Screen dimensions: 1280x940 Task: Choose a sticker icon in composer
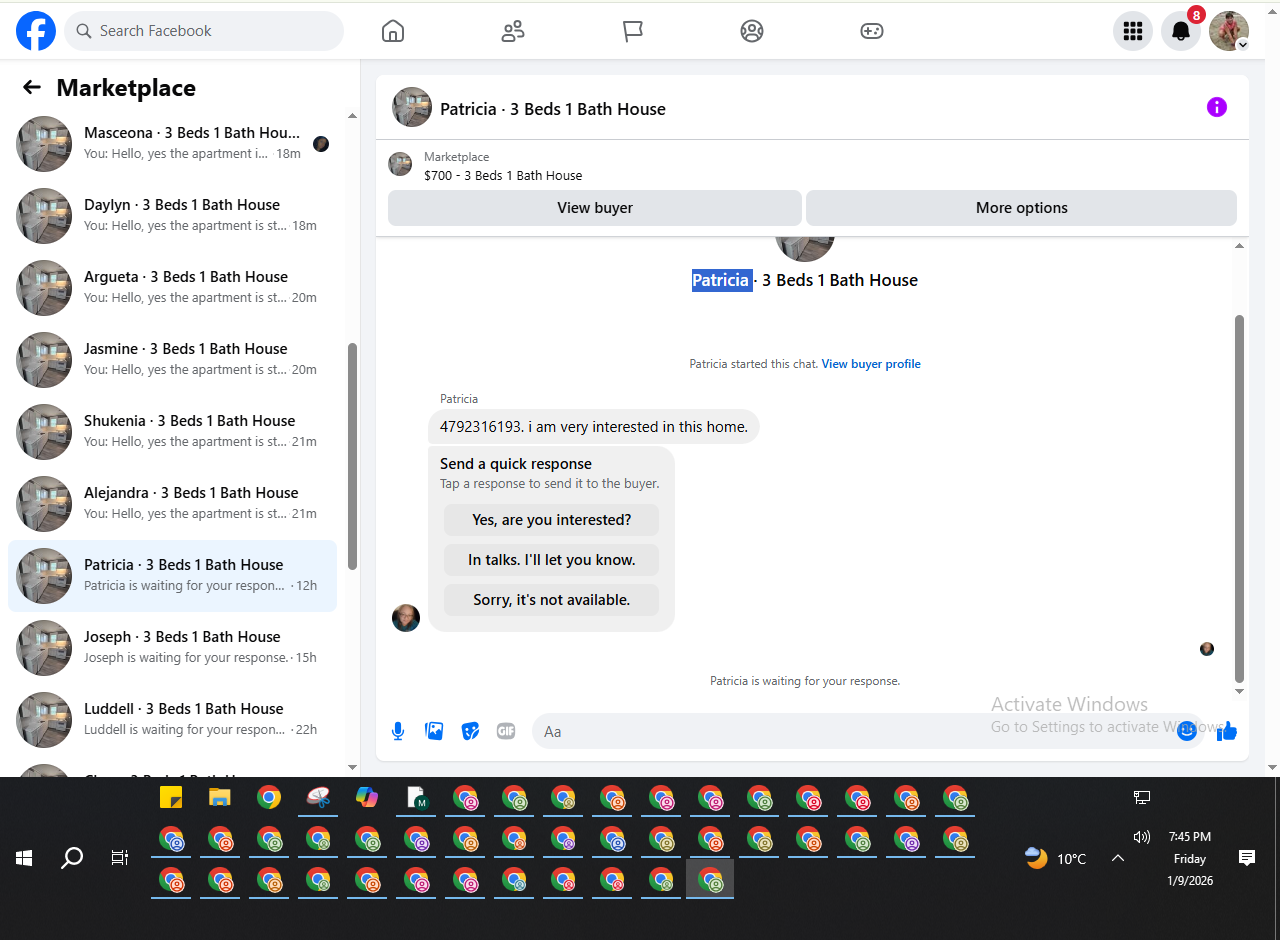click(x=470, y=731)
